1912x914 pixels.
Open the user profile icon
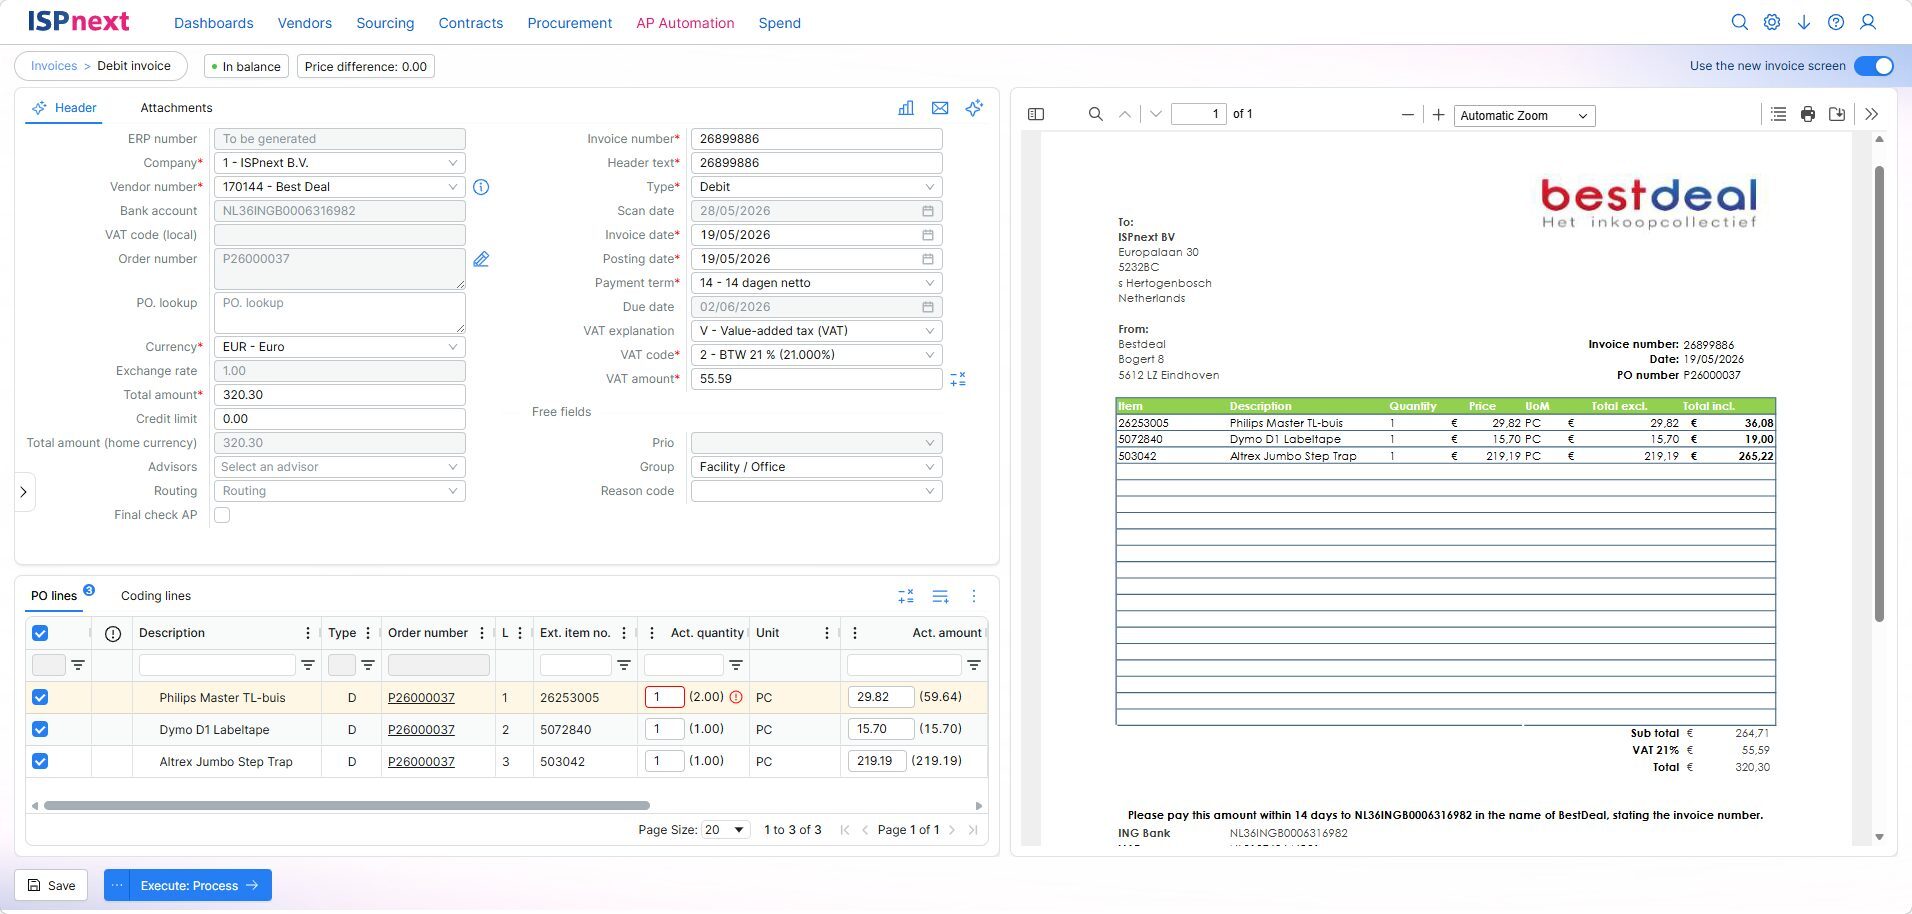point(1868,22)
